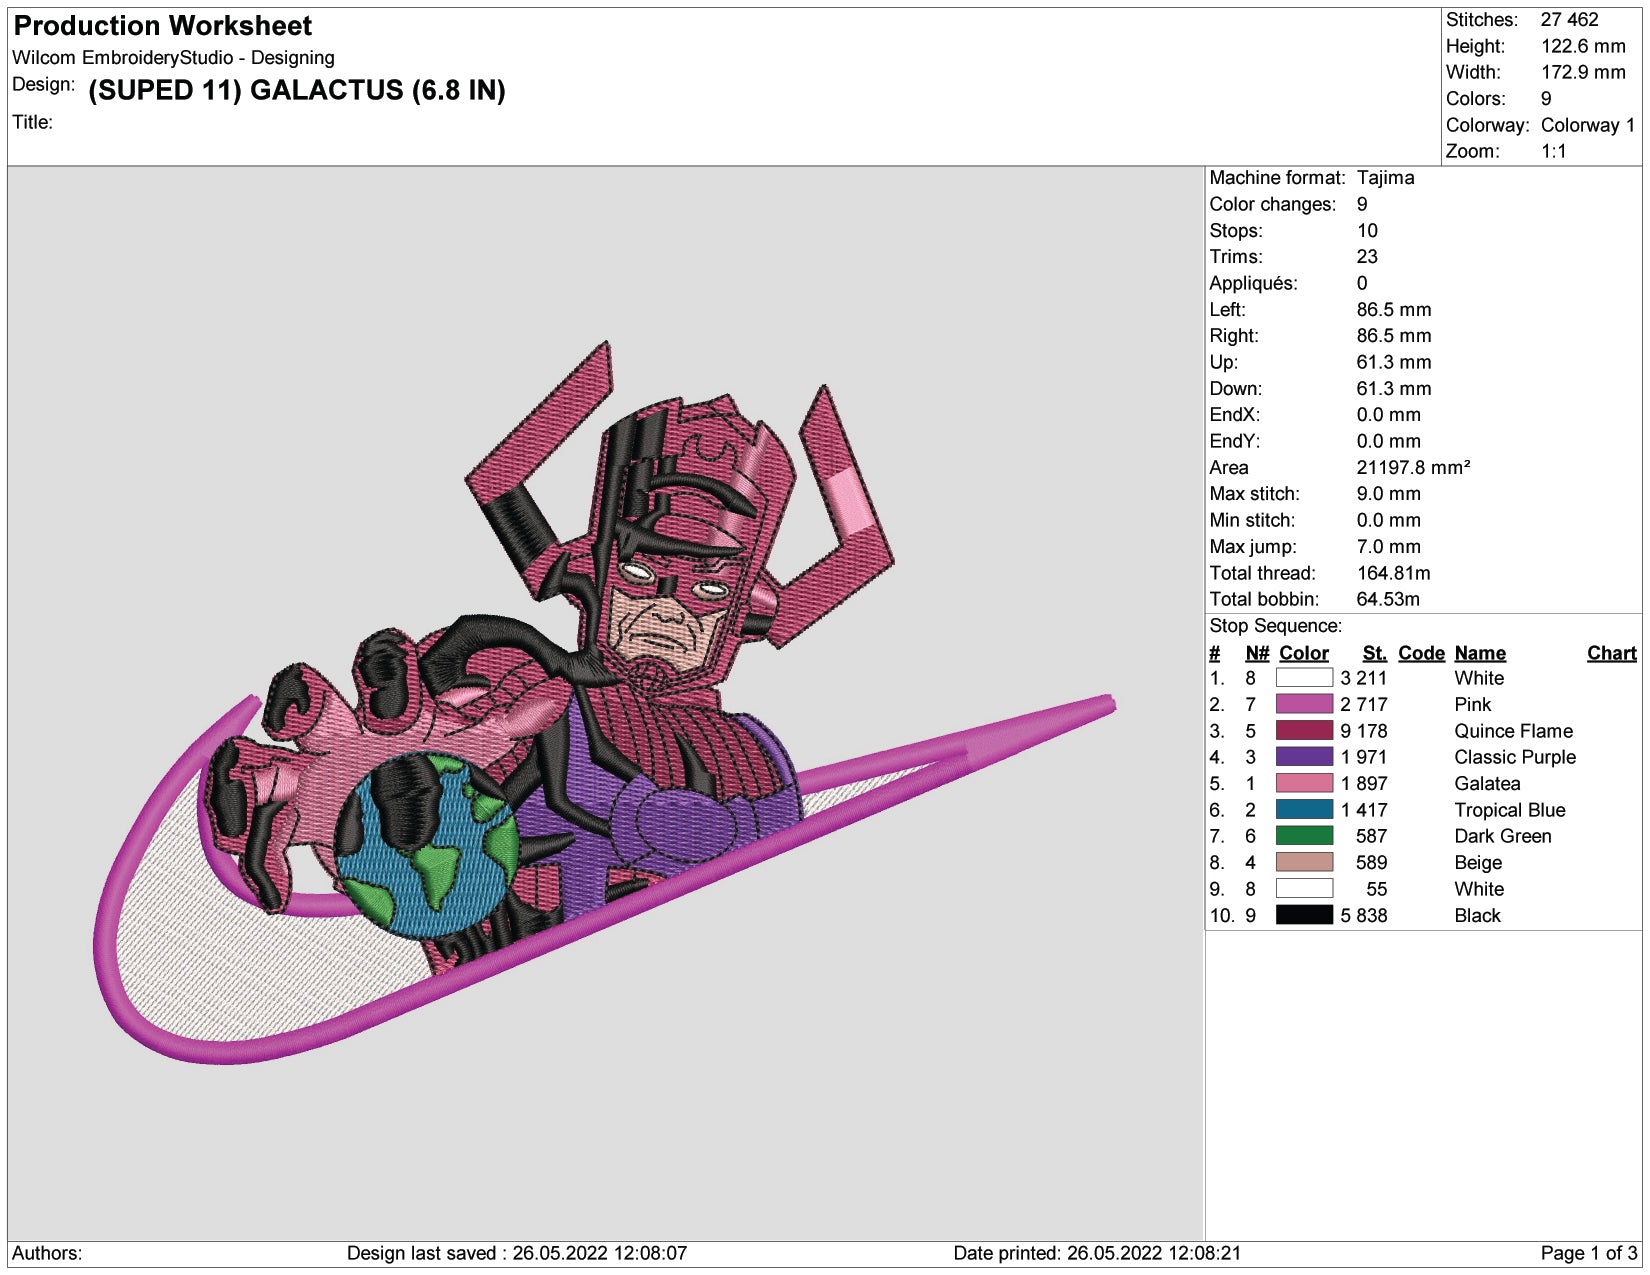Click the Beige color swatch

coord(1304,862)
